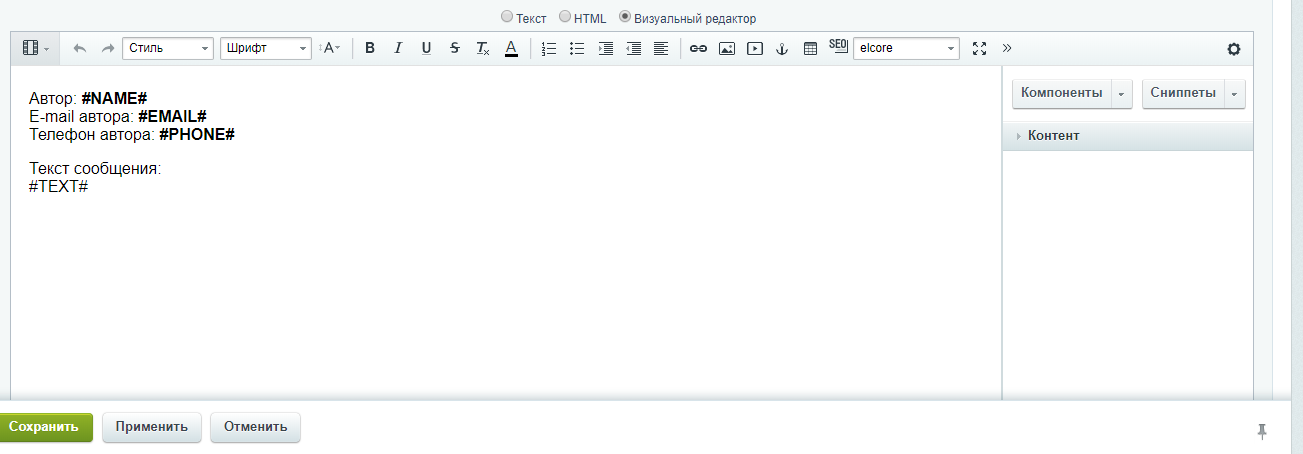Click the remove formatting icon
Image resolution: width=1303 pixels, height=454 pixels.
[x=483, y=48]
